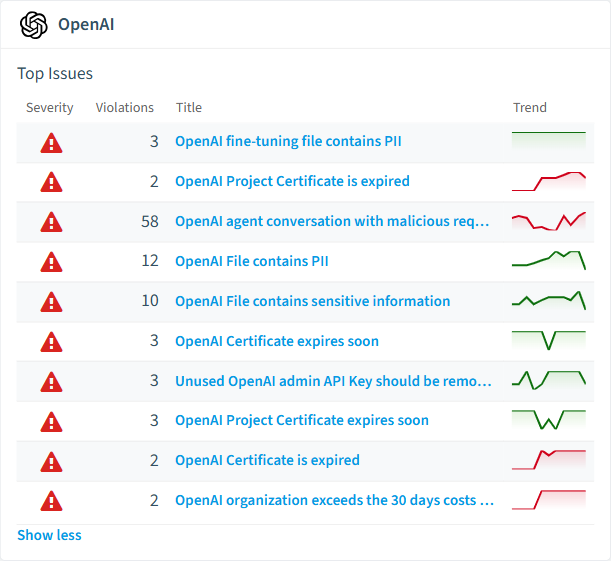Click the Title column header

coord(189,108)
